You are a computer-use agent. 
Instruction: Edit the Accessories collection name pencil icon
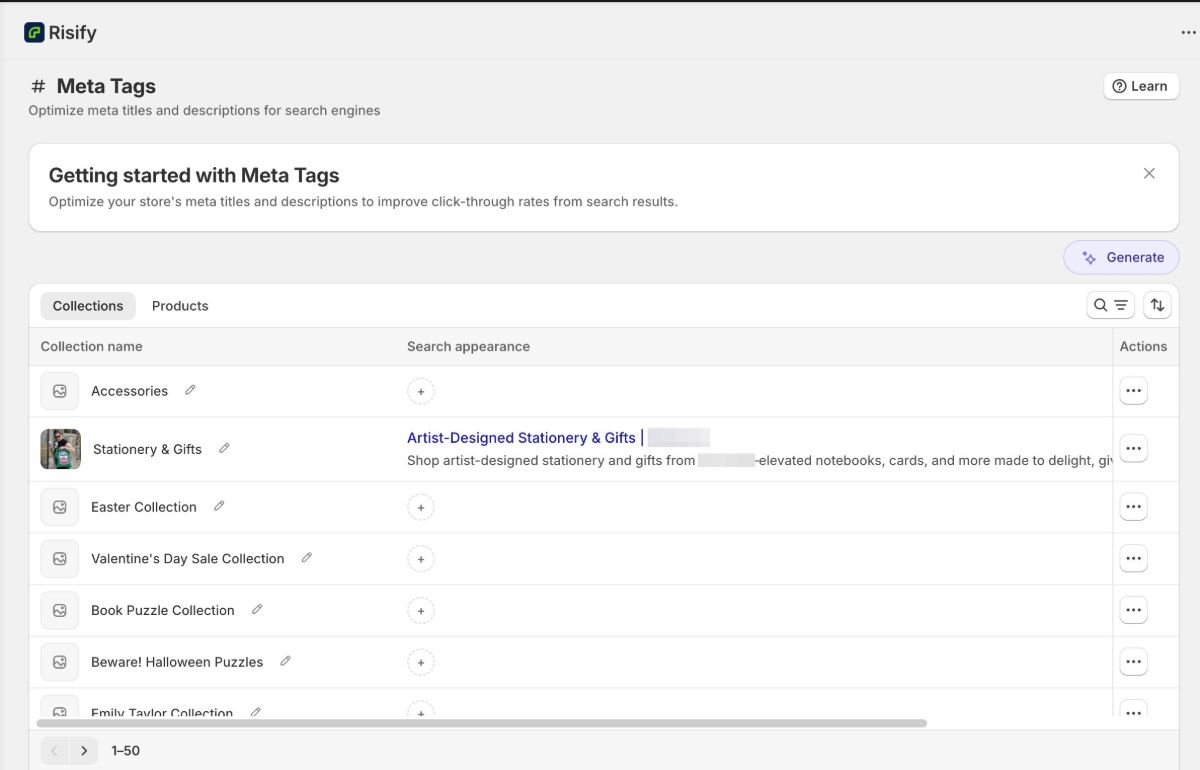point(190,390)
